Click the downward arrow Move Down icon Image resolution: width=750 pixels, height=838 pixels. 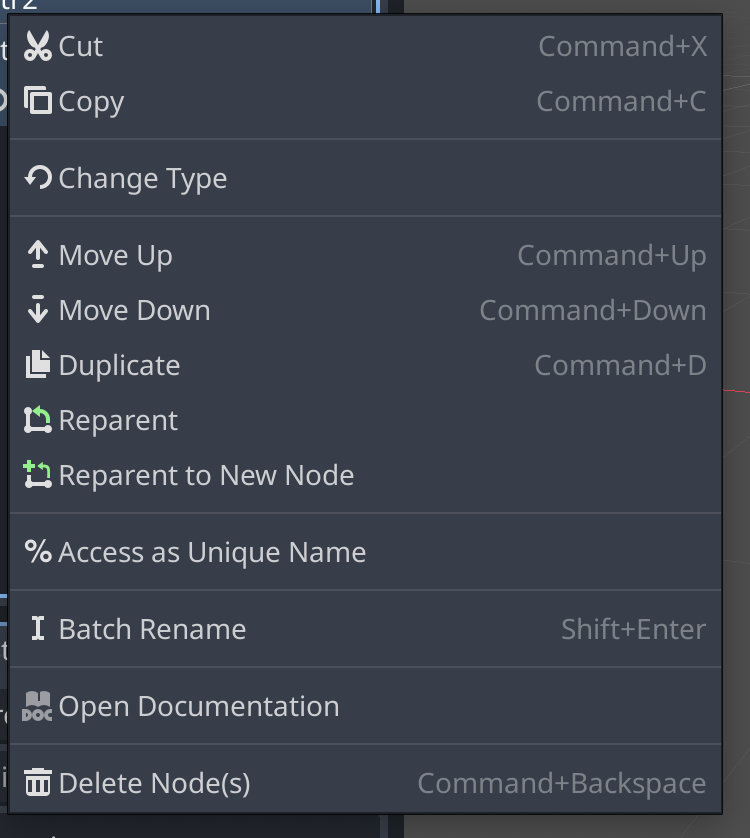coord(37,310)
